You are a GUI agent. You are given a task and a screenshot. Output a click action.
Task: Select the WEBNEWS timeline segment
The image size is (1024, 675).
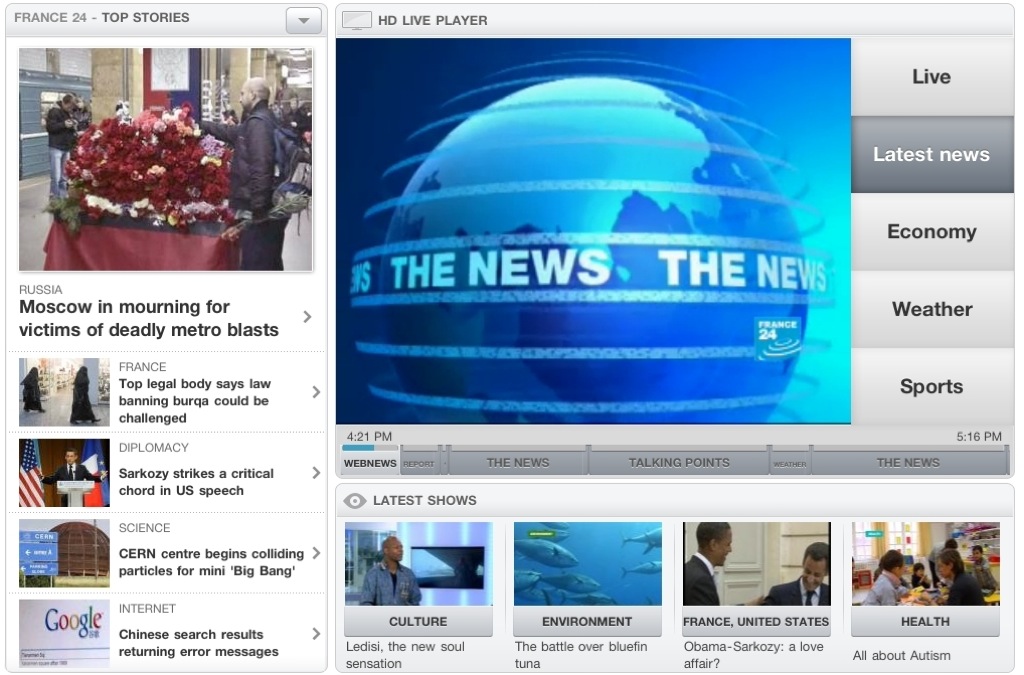coord(370,463)
